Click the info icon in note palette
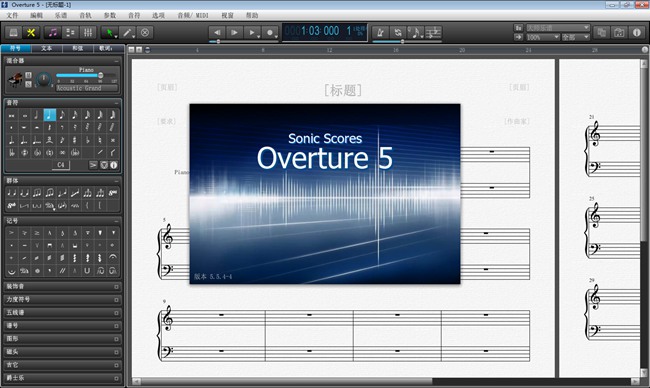The image size is (650, 388). pos(114,165)
